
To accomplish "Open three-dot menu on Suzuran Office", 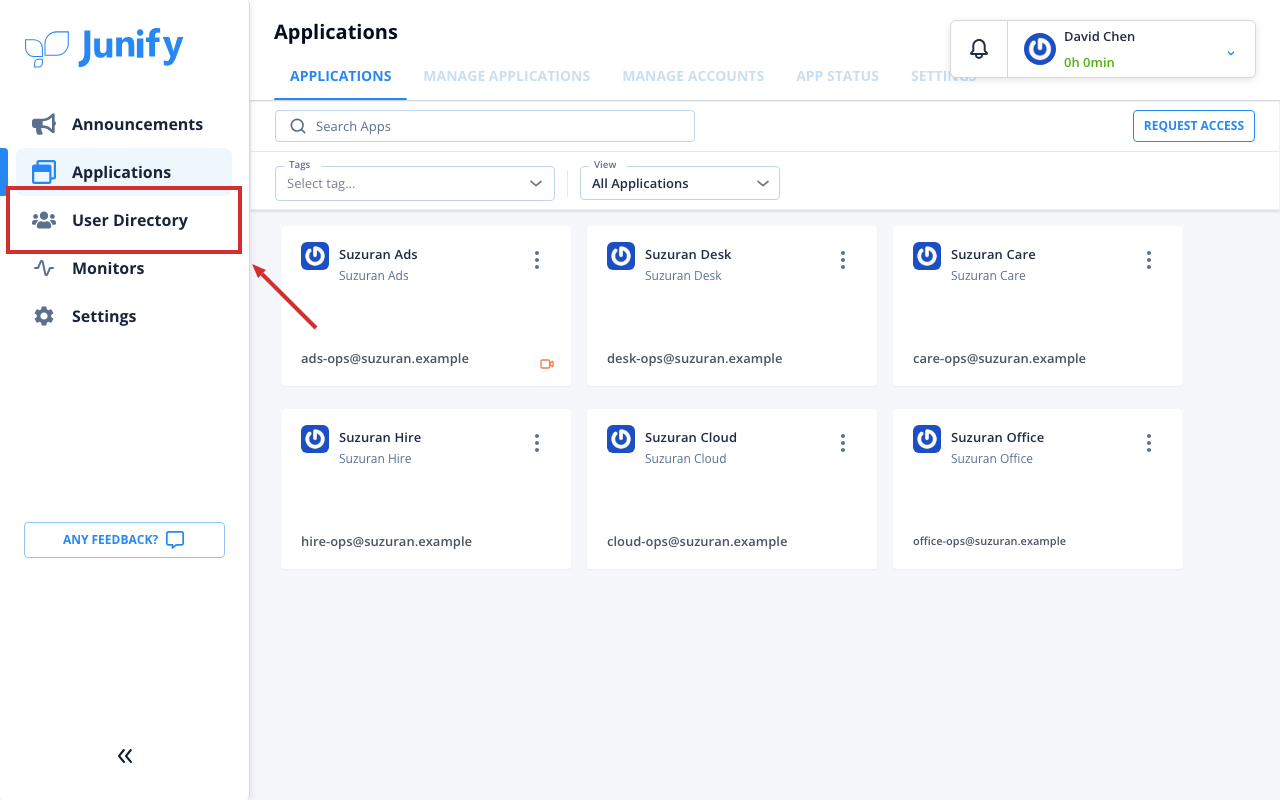I will point(1149,443).
